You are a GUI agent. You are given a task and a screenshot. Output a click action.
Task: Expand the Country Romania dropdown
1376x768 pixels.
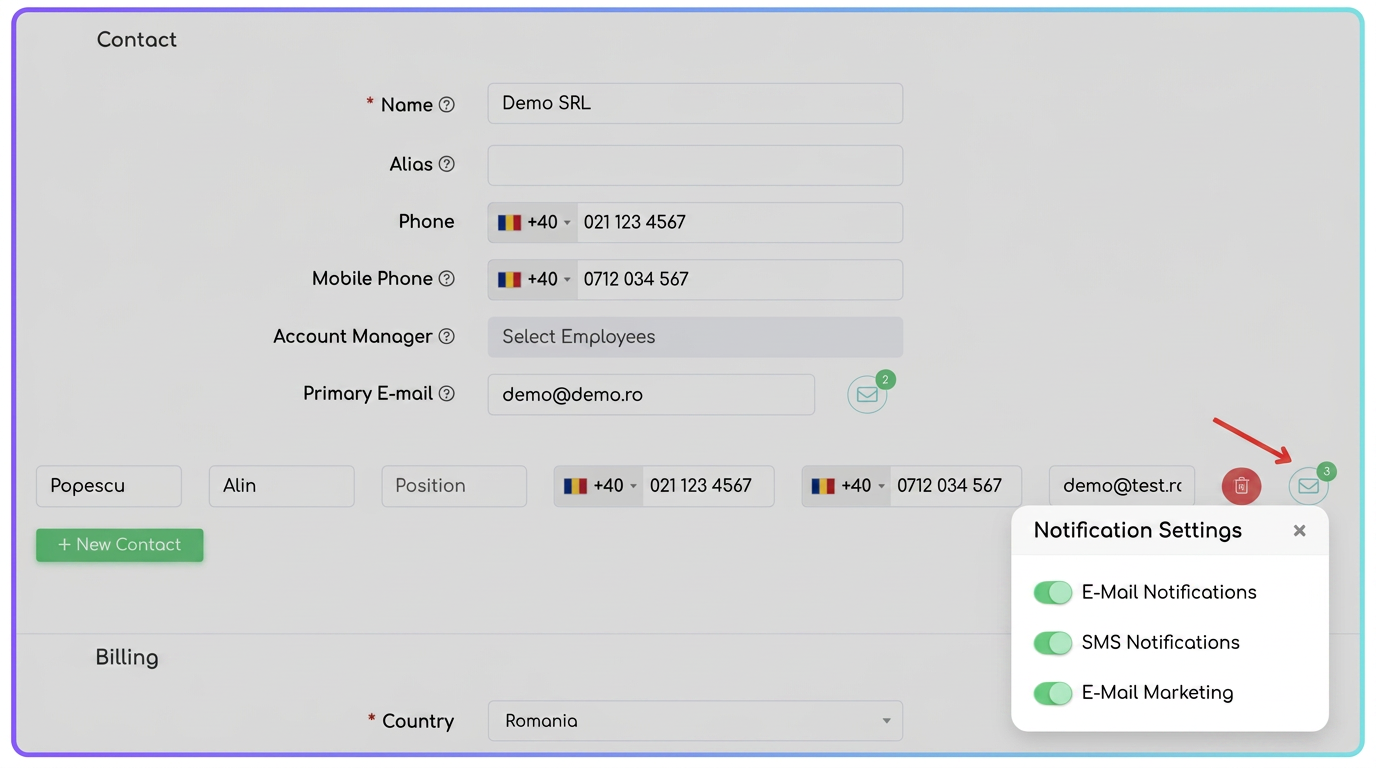pos(695,721)
